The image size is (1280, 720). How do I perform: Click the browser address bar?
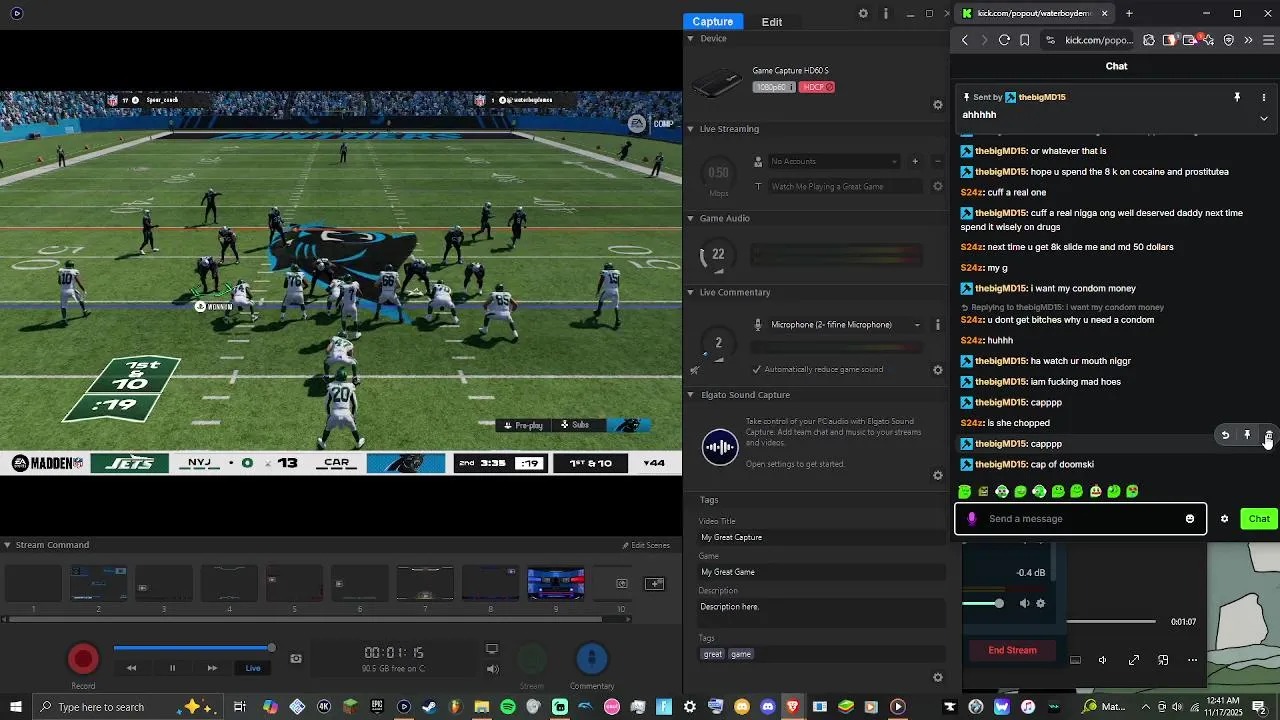(x=1089, y=40)
